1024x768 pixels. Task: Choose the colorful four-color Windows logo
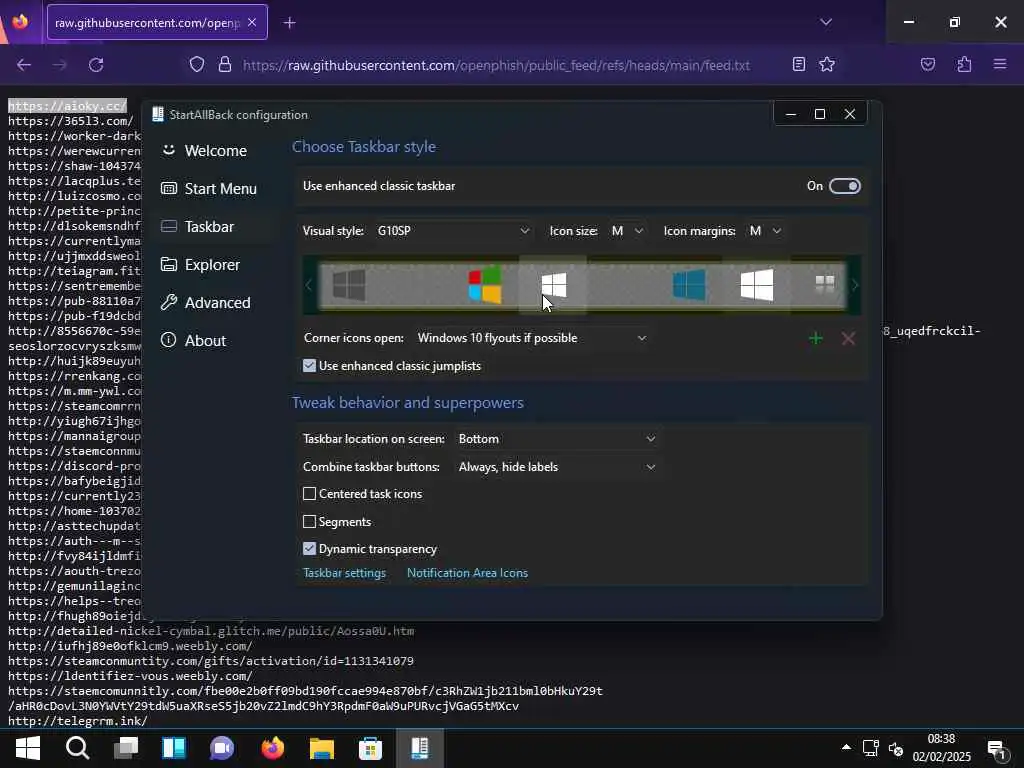[x=485, y=285]
